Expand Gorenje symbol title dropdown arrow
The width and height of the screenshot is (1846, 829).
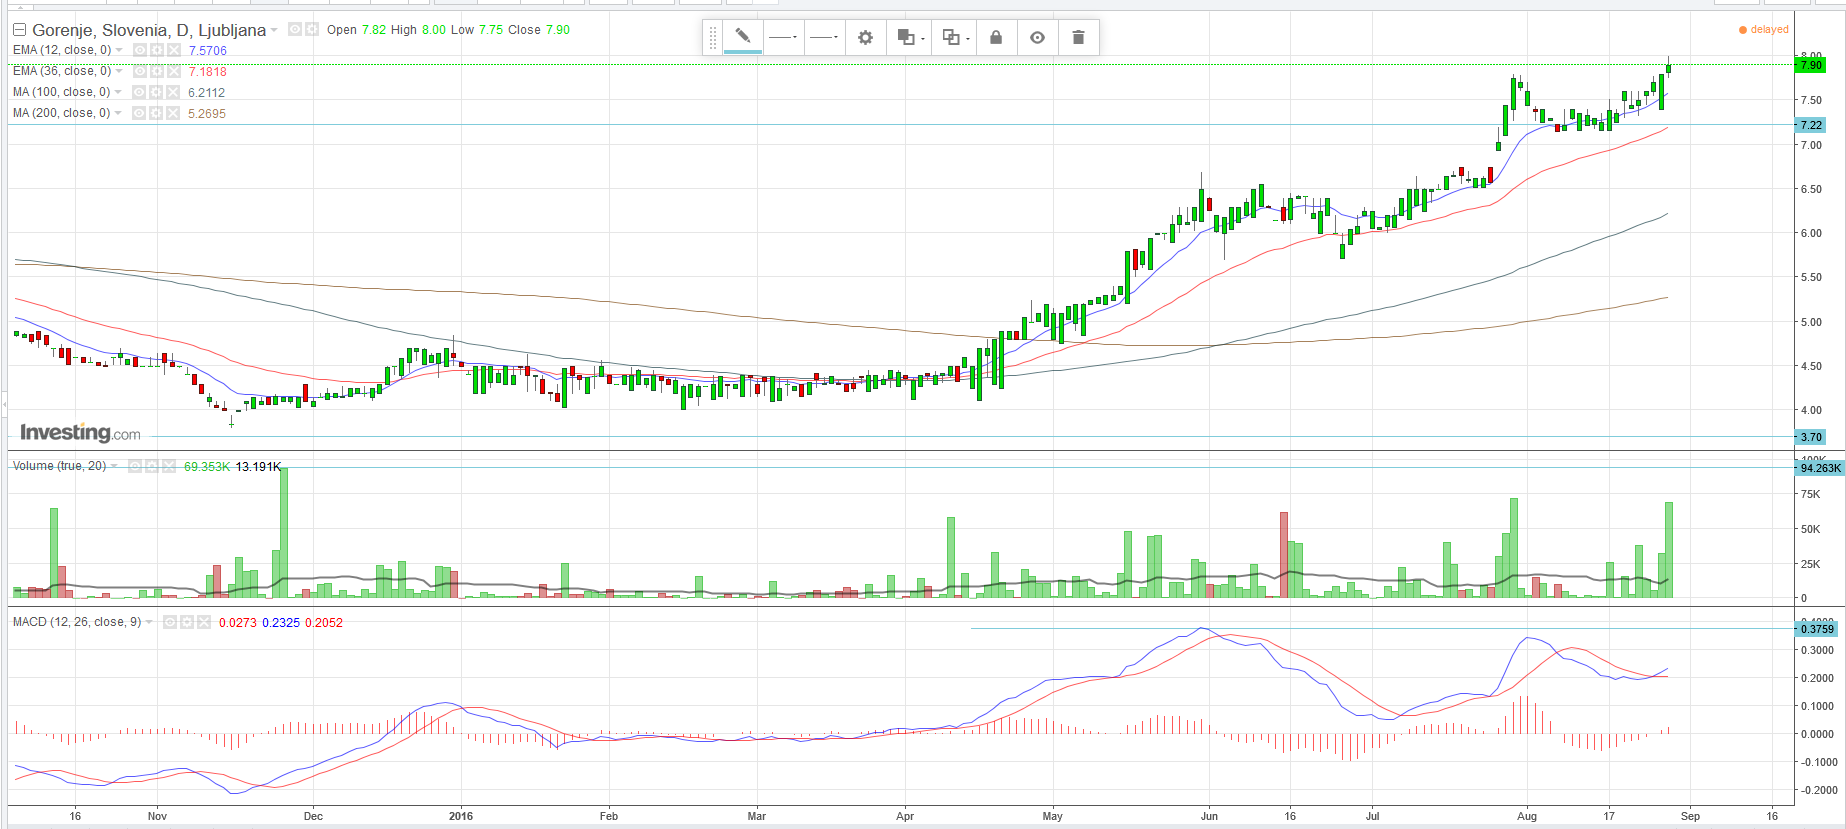274,30
